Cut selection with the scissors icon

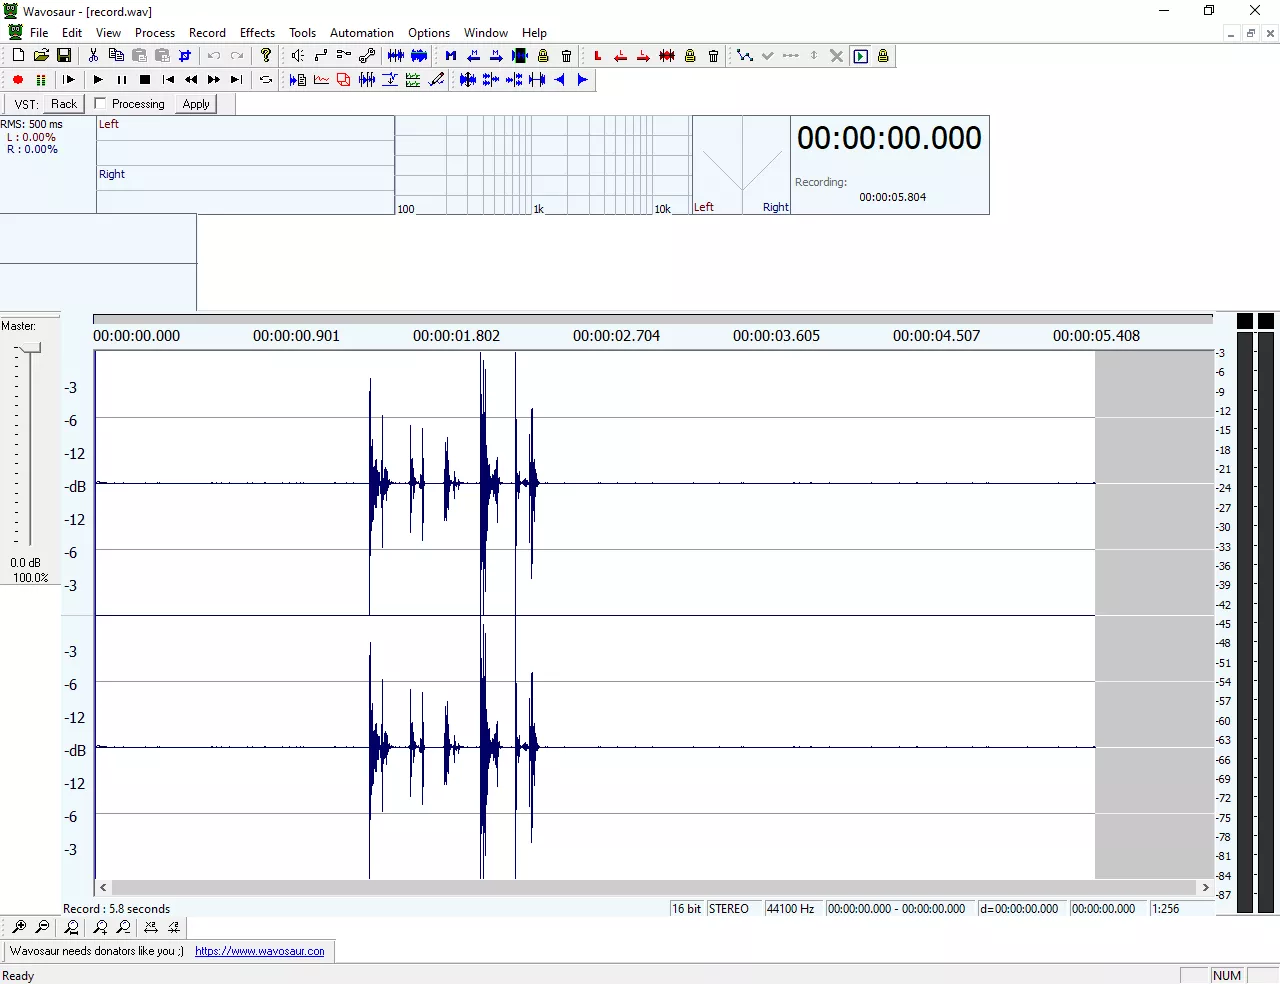(x=93, y=56)
